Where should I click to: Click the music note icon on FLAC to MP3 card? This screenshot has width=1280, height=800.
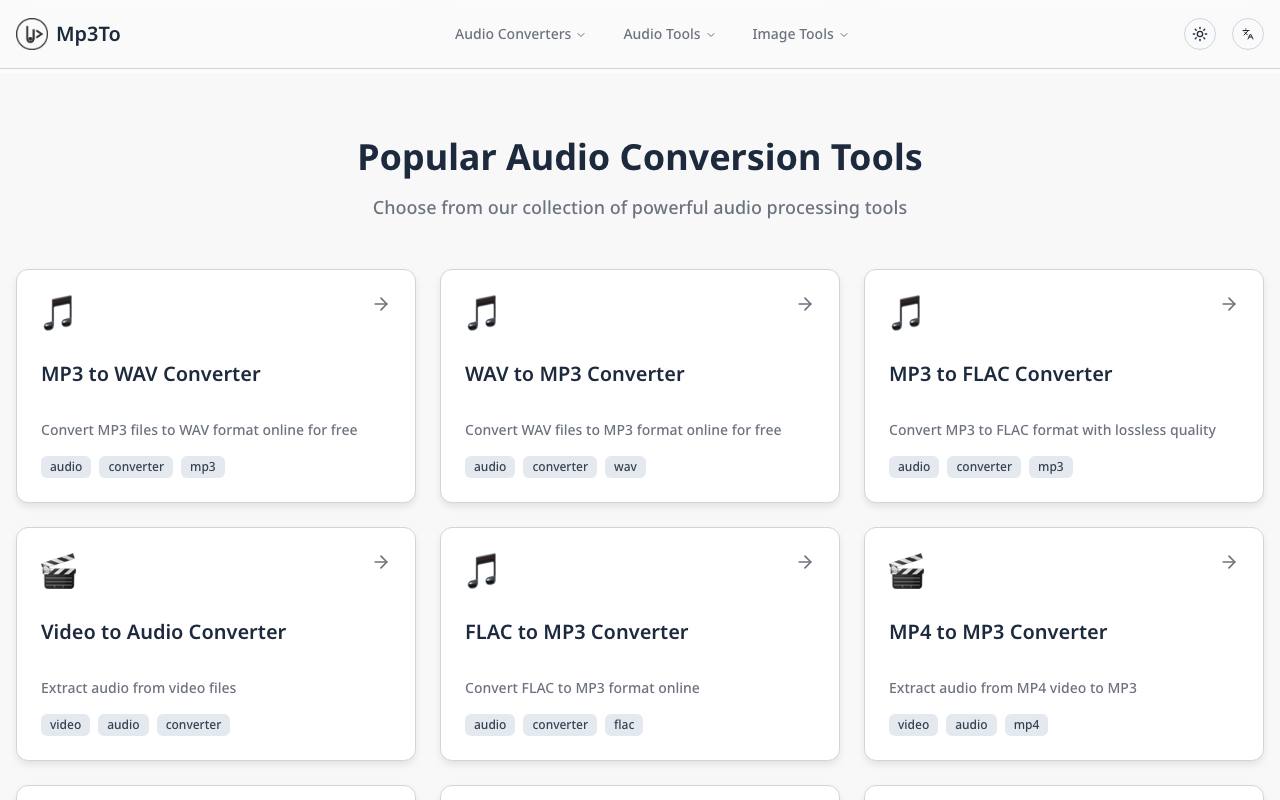coord(482,571)
